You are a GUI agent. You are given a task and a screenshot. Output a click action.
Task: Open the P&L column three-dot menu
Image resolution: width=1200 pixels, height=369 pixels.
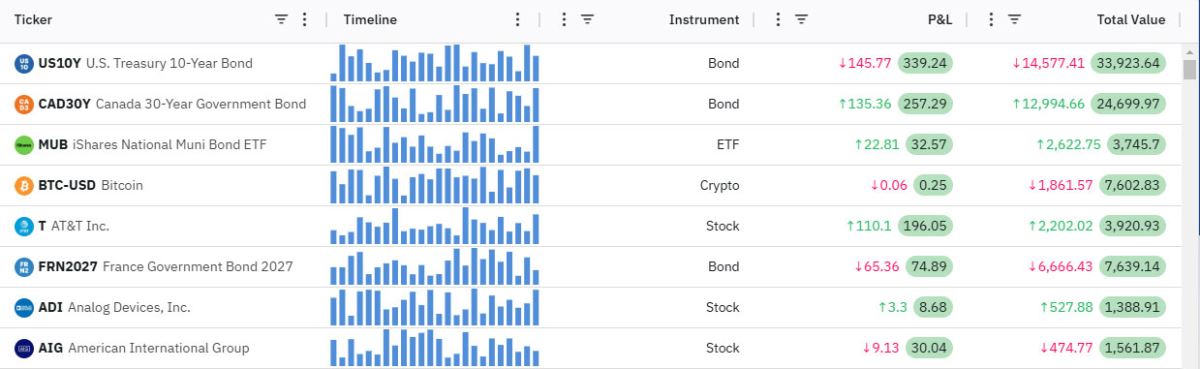pos(777,20)
